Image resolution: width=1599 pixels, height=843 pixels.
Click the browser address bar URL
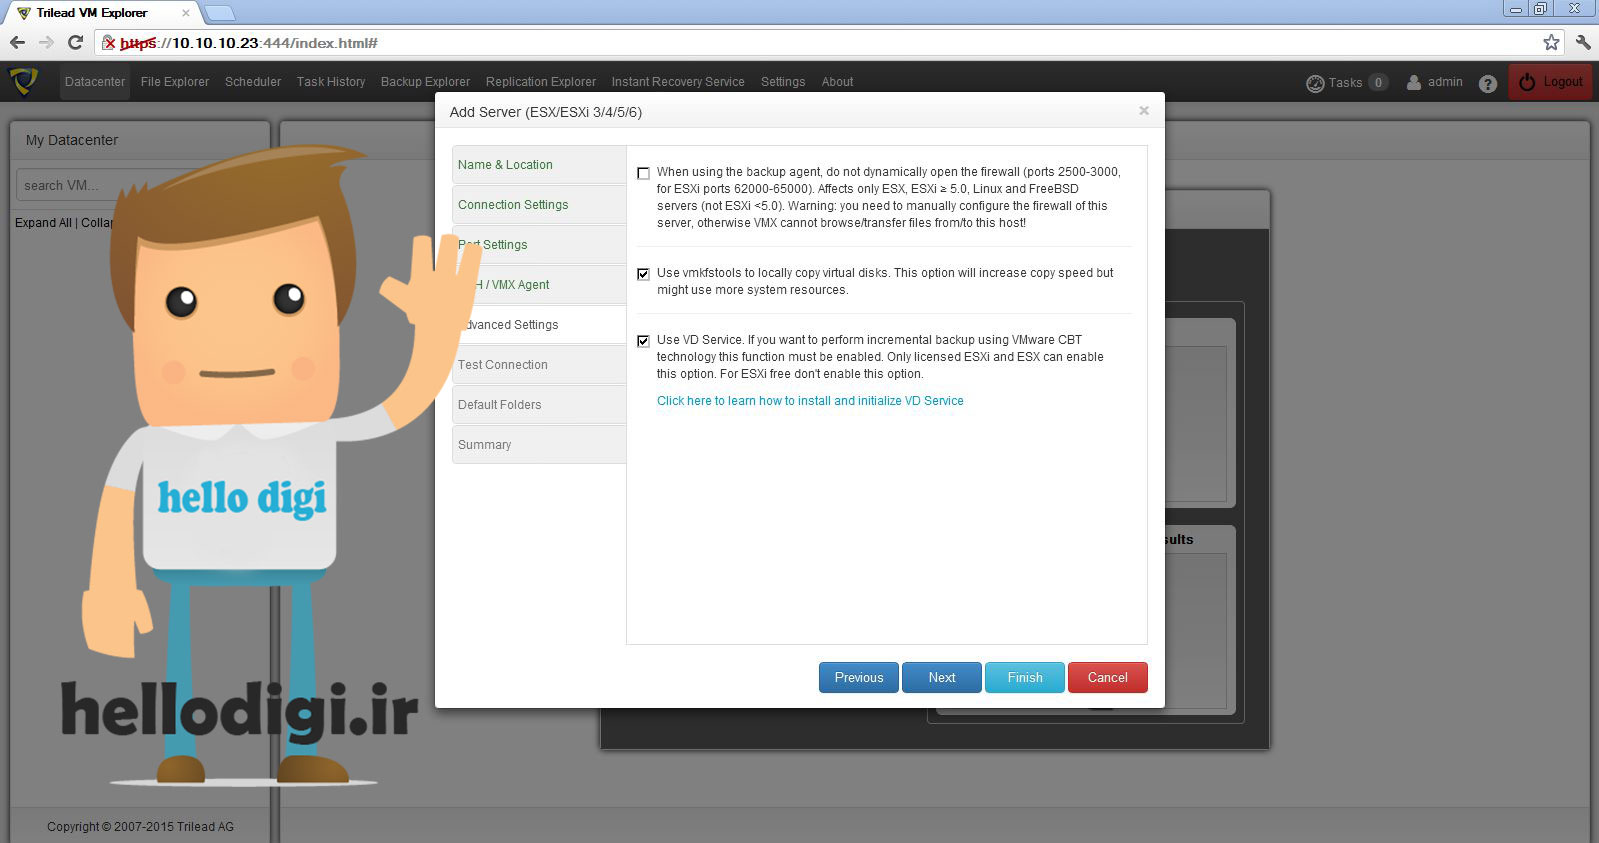click(248, 43)
